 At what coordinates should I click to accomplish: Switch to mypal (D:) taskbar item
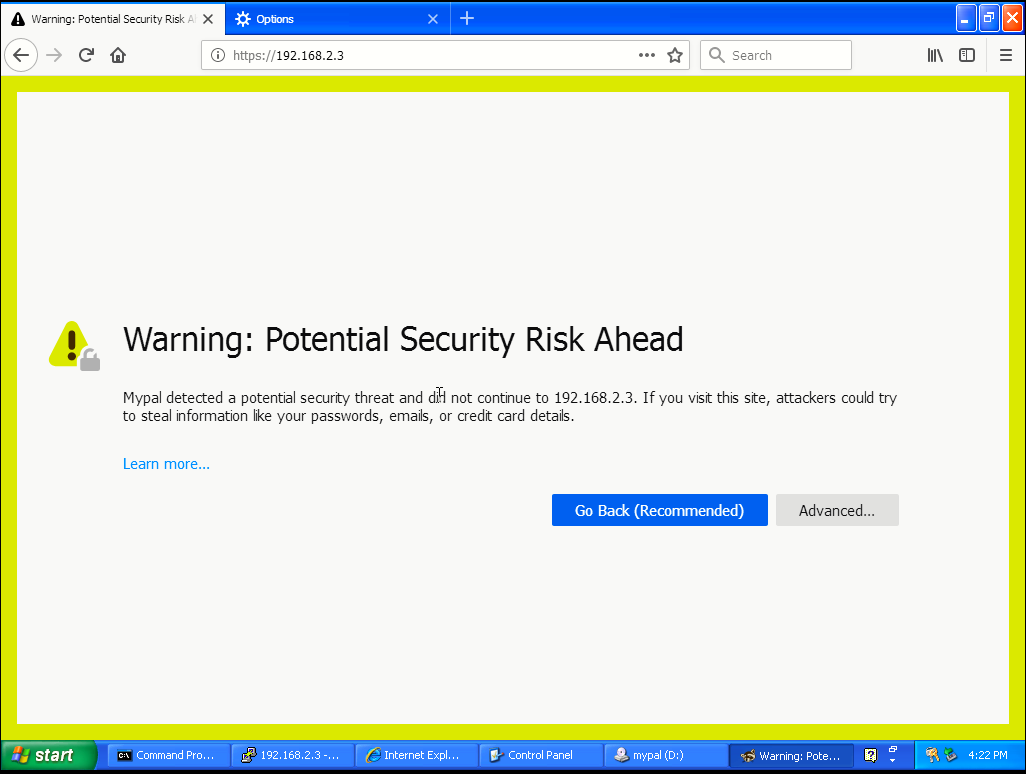coord(665,756)
